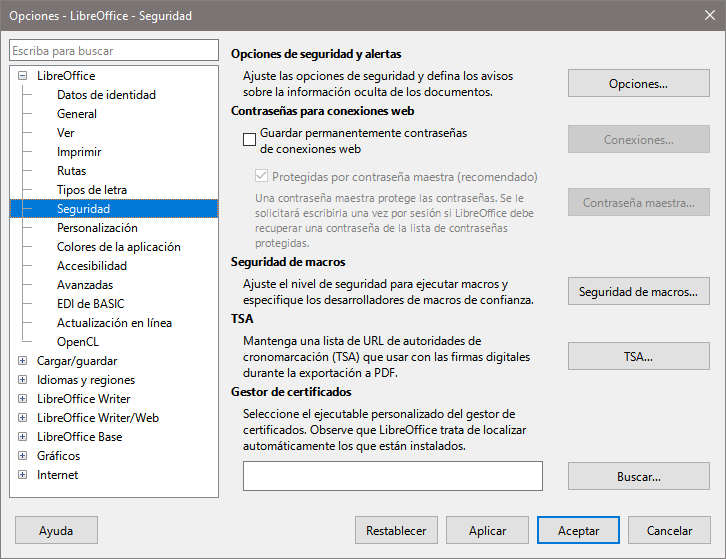Viewport: 726px width, 559px height.
Task: Click the Conexiones... button
Action: click(638, 139)
